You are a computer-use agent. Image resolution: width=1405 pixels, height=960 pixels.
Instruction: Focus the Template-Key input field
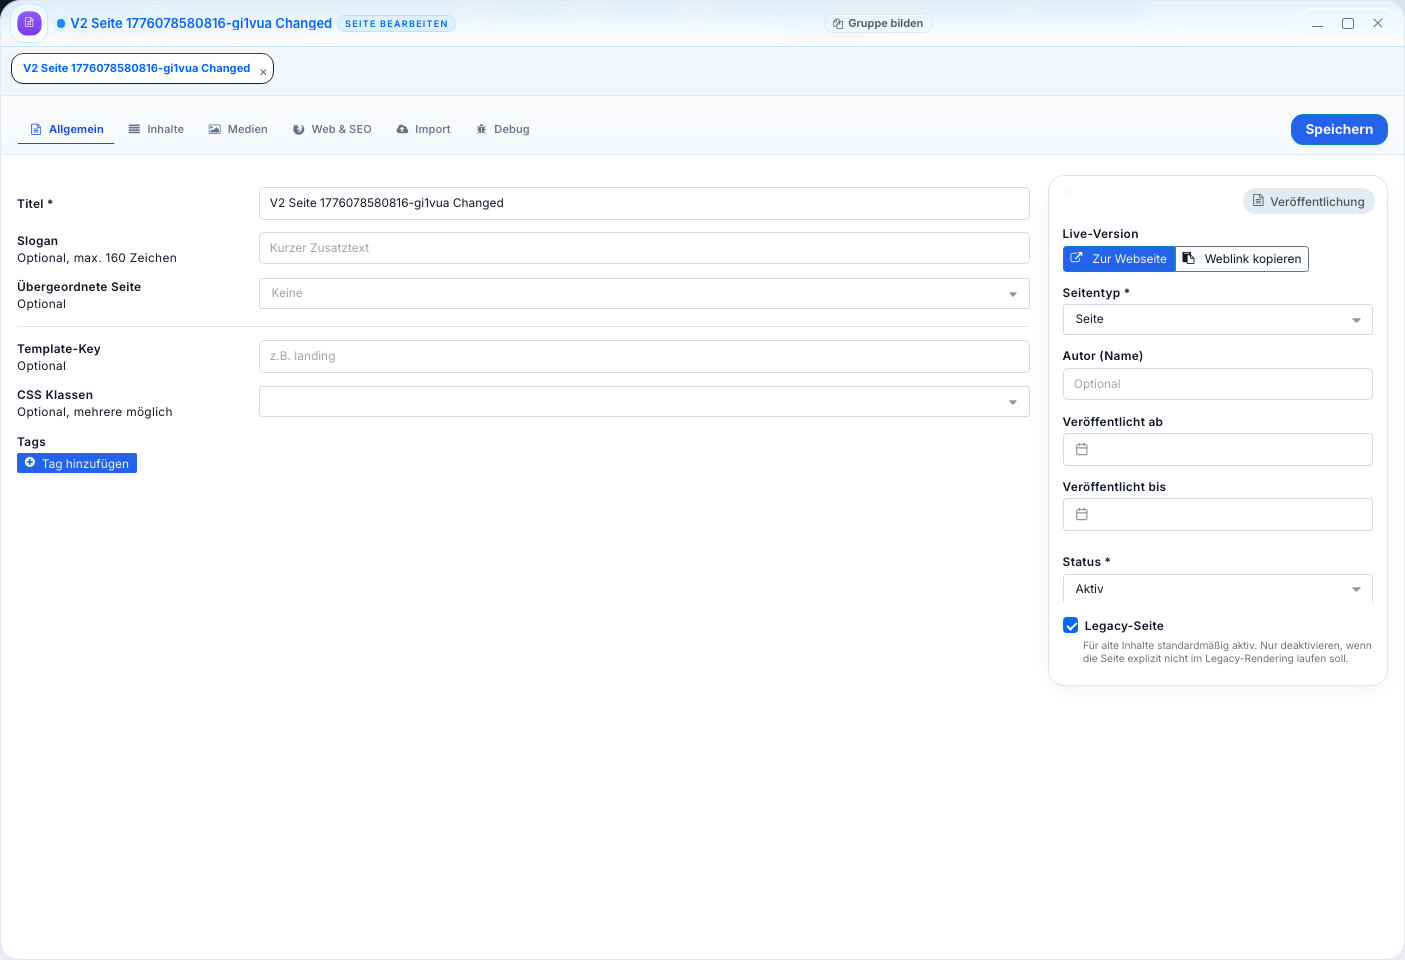click(643, 357)
